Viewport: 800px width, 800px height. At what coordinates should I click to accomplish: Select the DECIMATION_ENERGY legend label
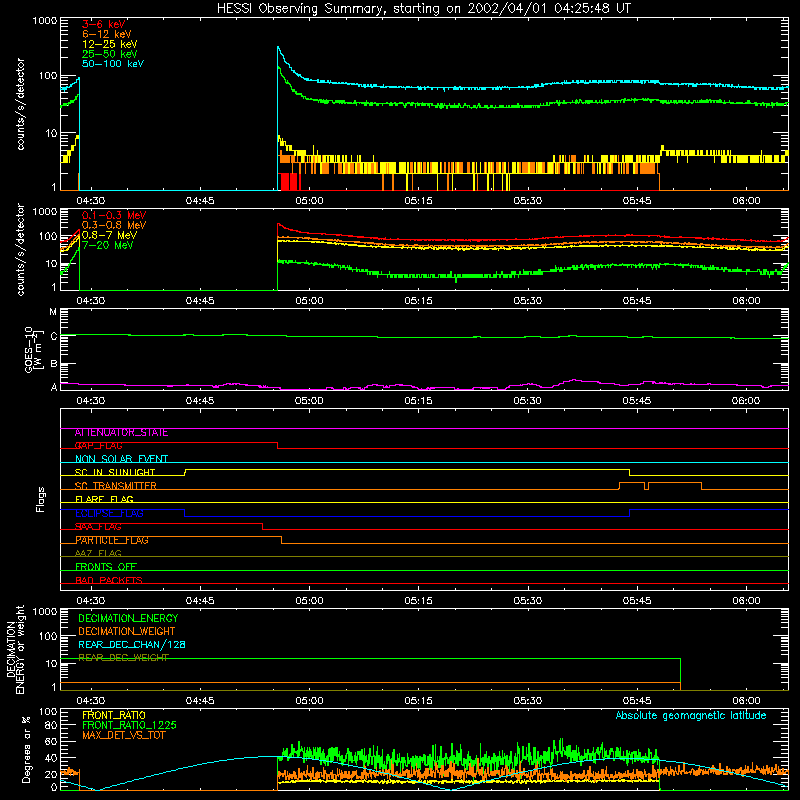(128, 618)
